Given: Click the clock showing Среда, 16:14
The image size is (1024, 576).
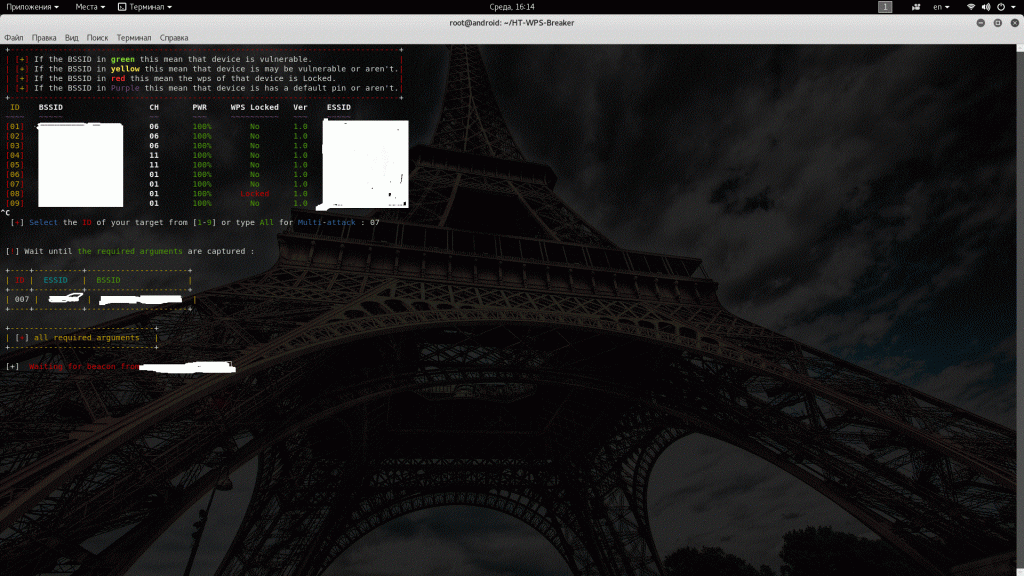Looking at the screenshot, I should click(x=511, y=7).
